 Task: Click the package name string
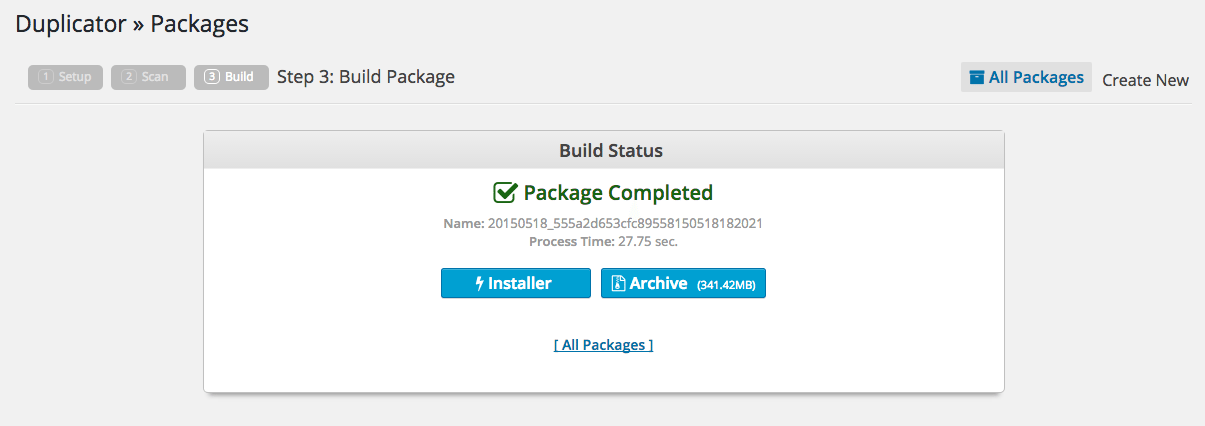(625, 223)
